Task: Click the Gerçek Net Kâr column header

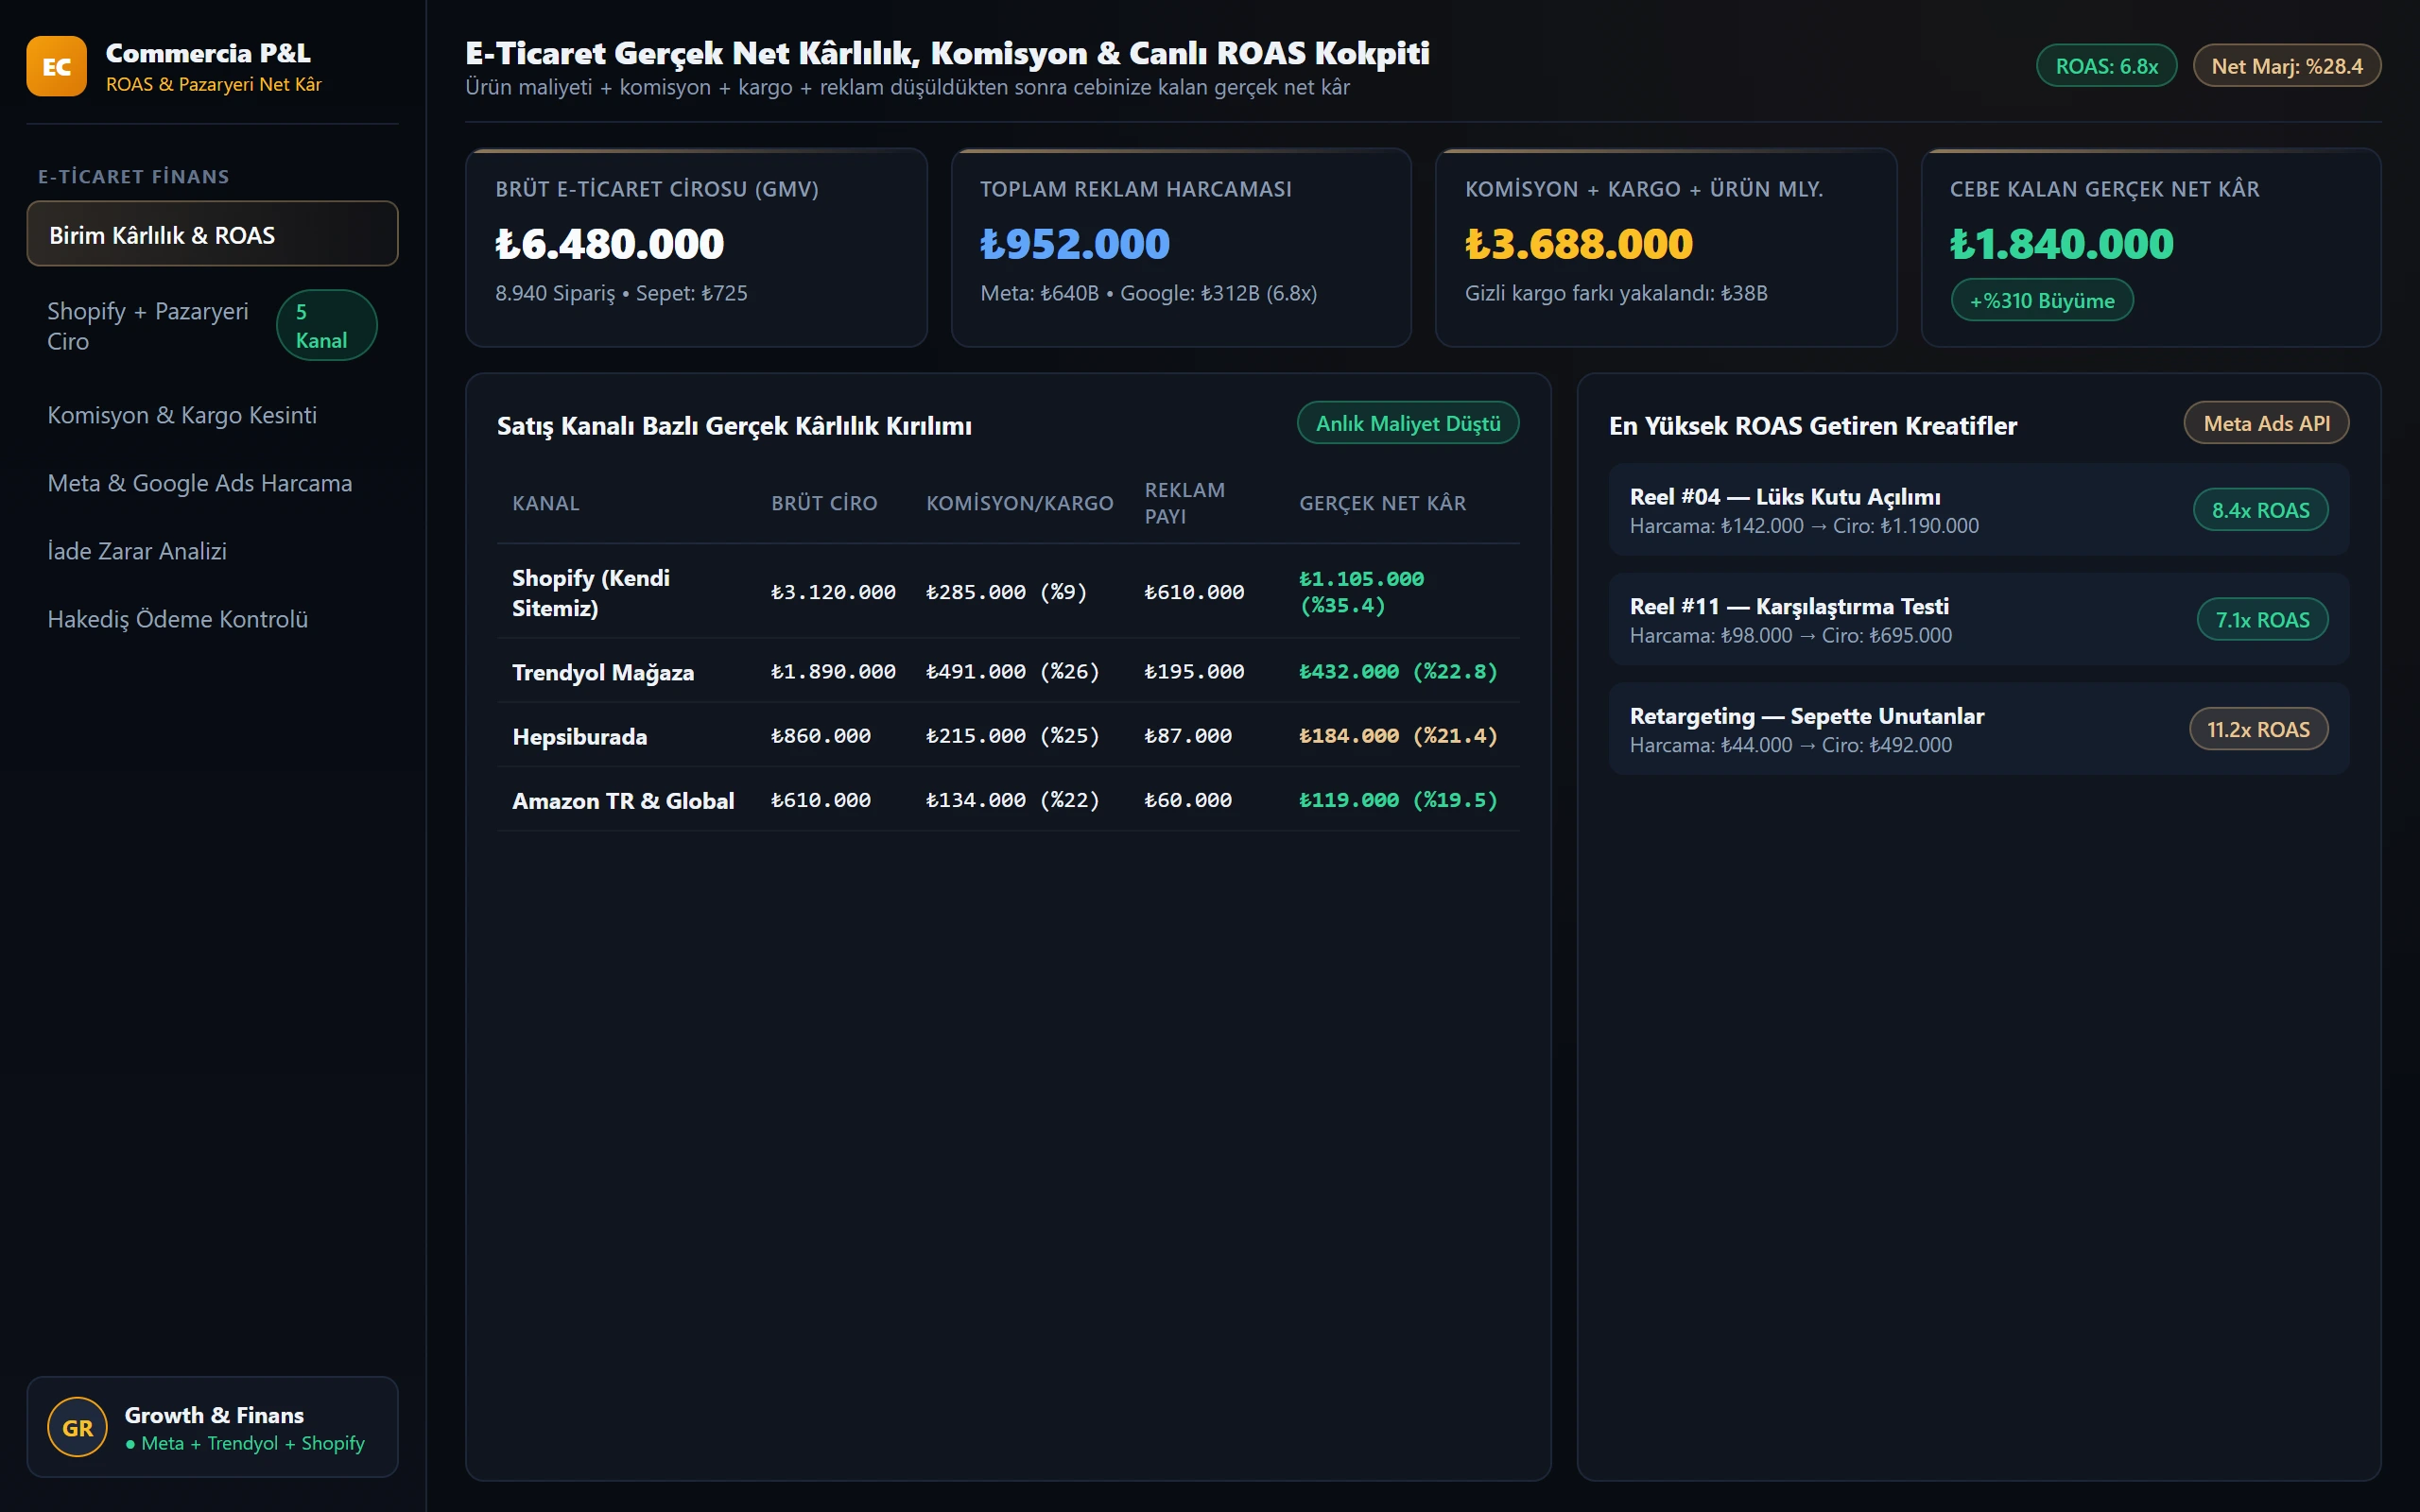Action: pos(1382,503)
